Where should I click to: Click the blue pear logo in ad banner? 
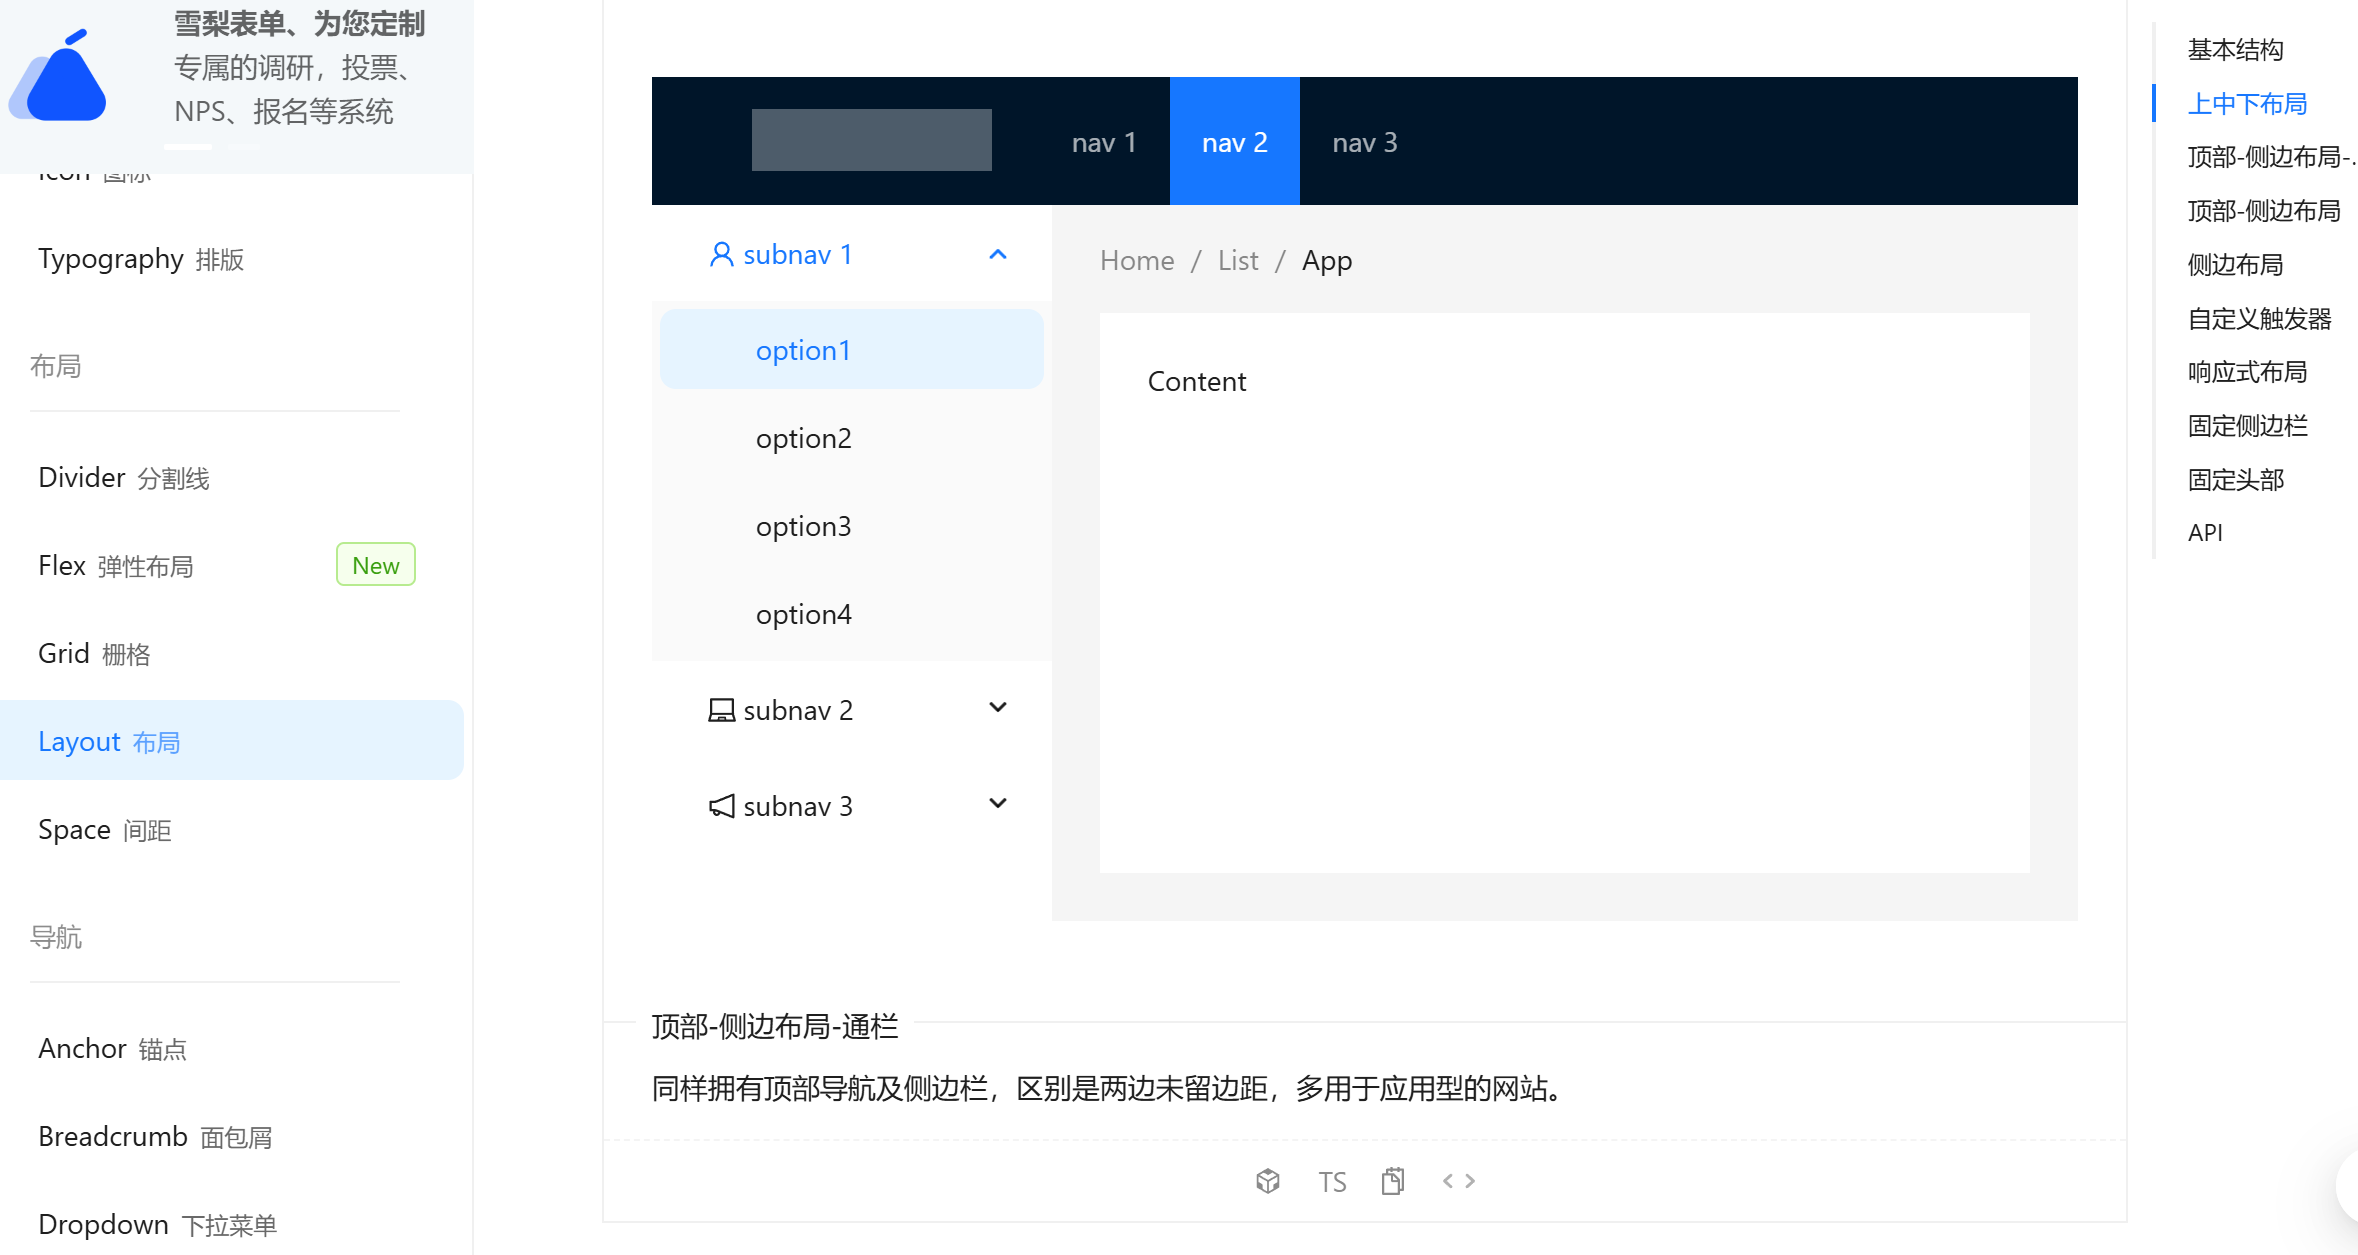coord(58,77)
